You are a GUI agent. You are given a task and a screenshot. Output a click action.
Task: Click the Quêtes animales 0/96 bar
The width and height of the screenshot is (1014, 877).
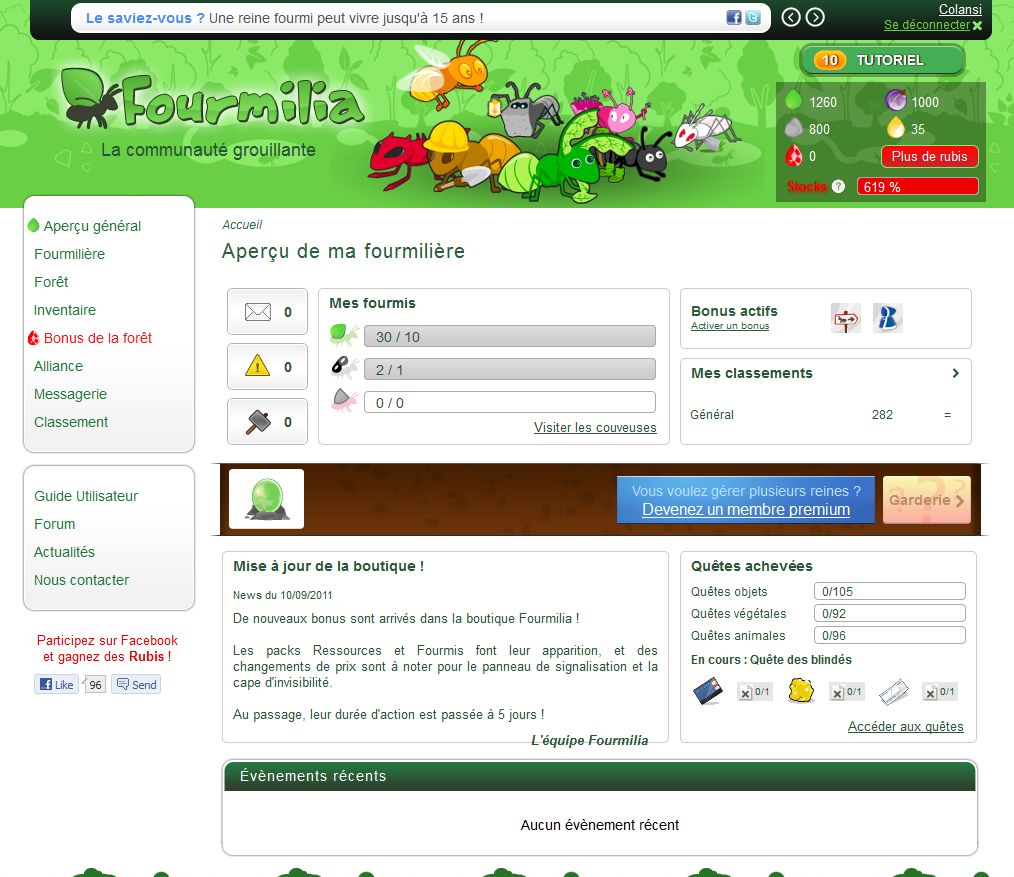(889, 635)
